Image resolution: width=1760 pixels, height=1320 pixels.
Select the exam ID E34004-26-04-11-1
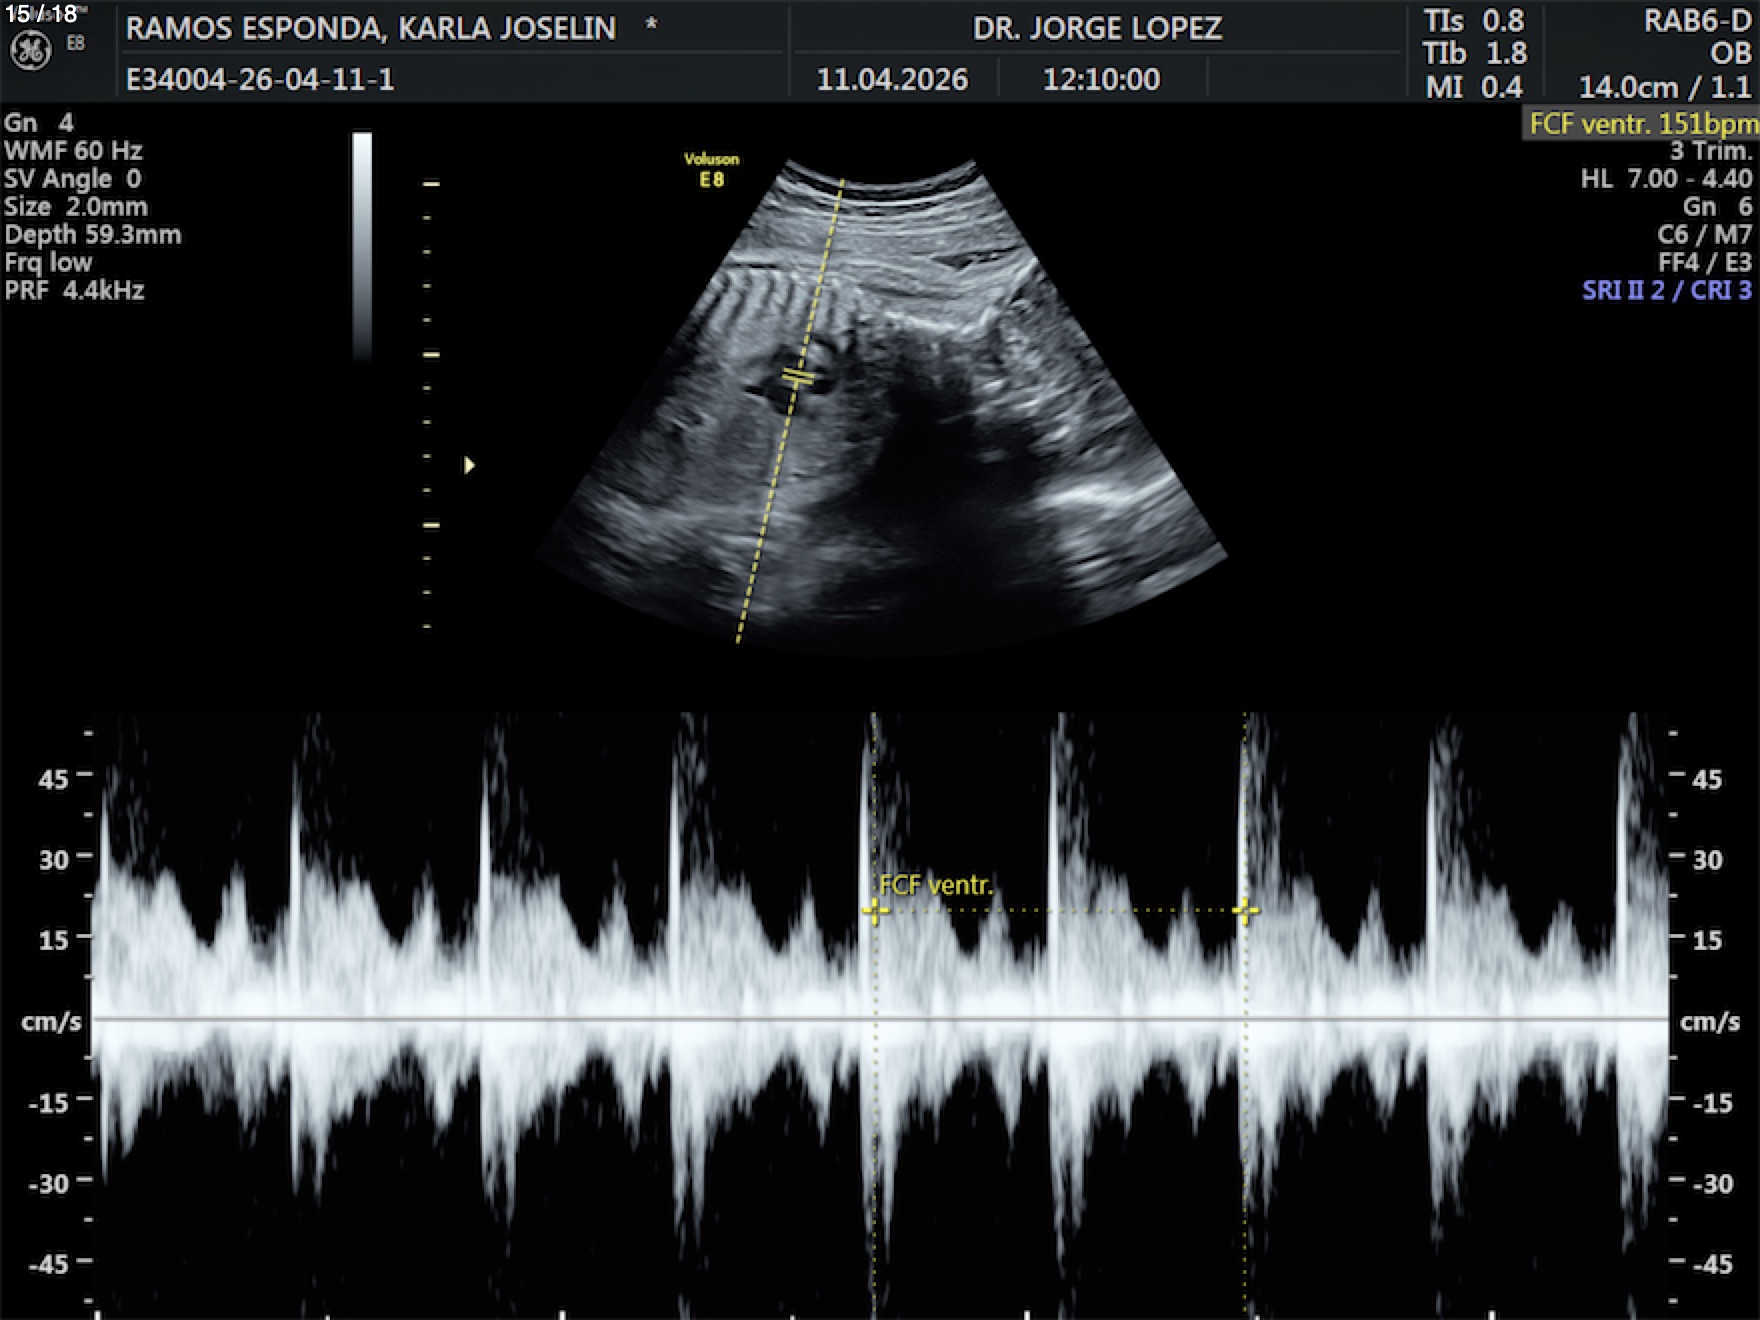coord(260,79)
